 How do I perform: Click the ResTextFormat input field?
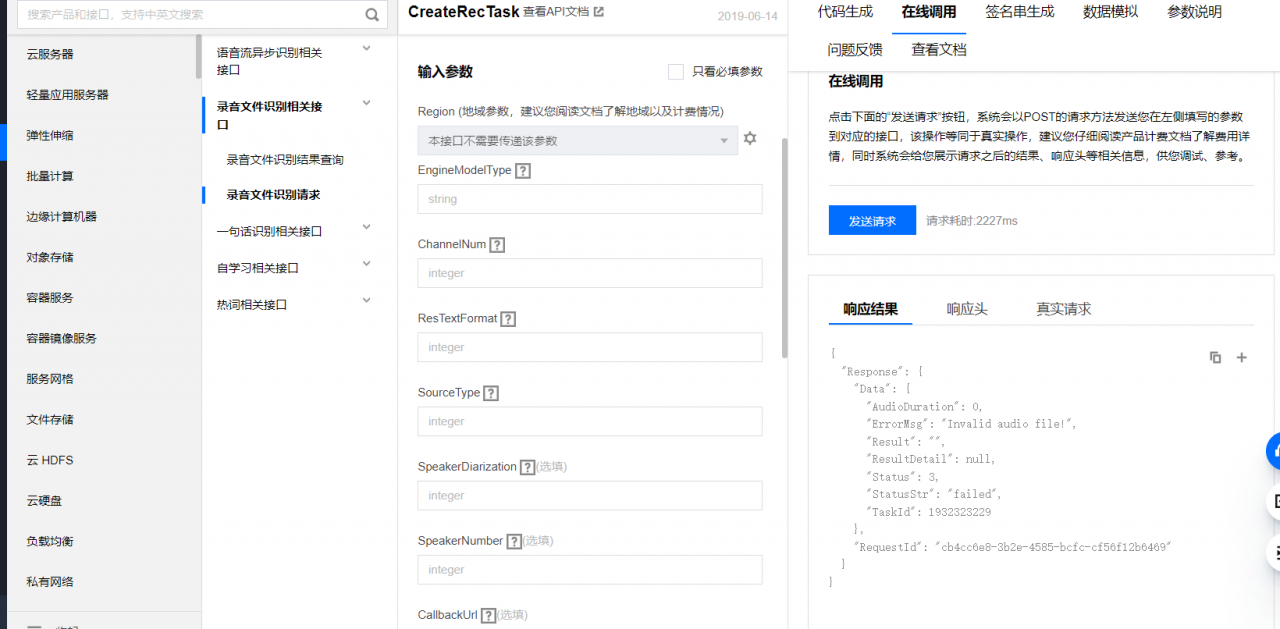point(589,347)
